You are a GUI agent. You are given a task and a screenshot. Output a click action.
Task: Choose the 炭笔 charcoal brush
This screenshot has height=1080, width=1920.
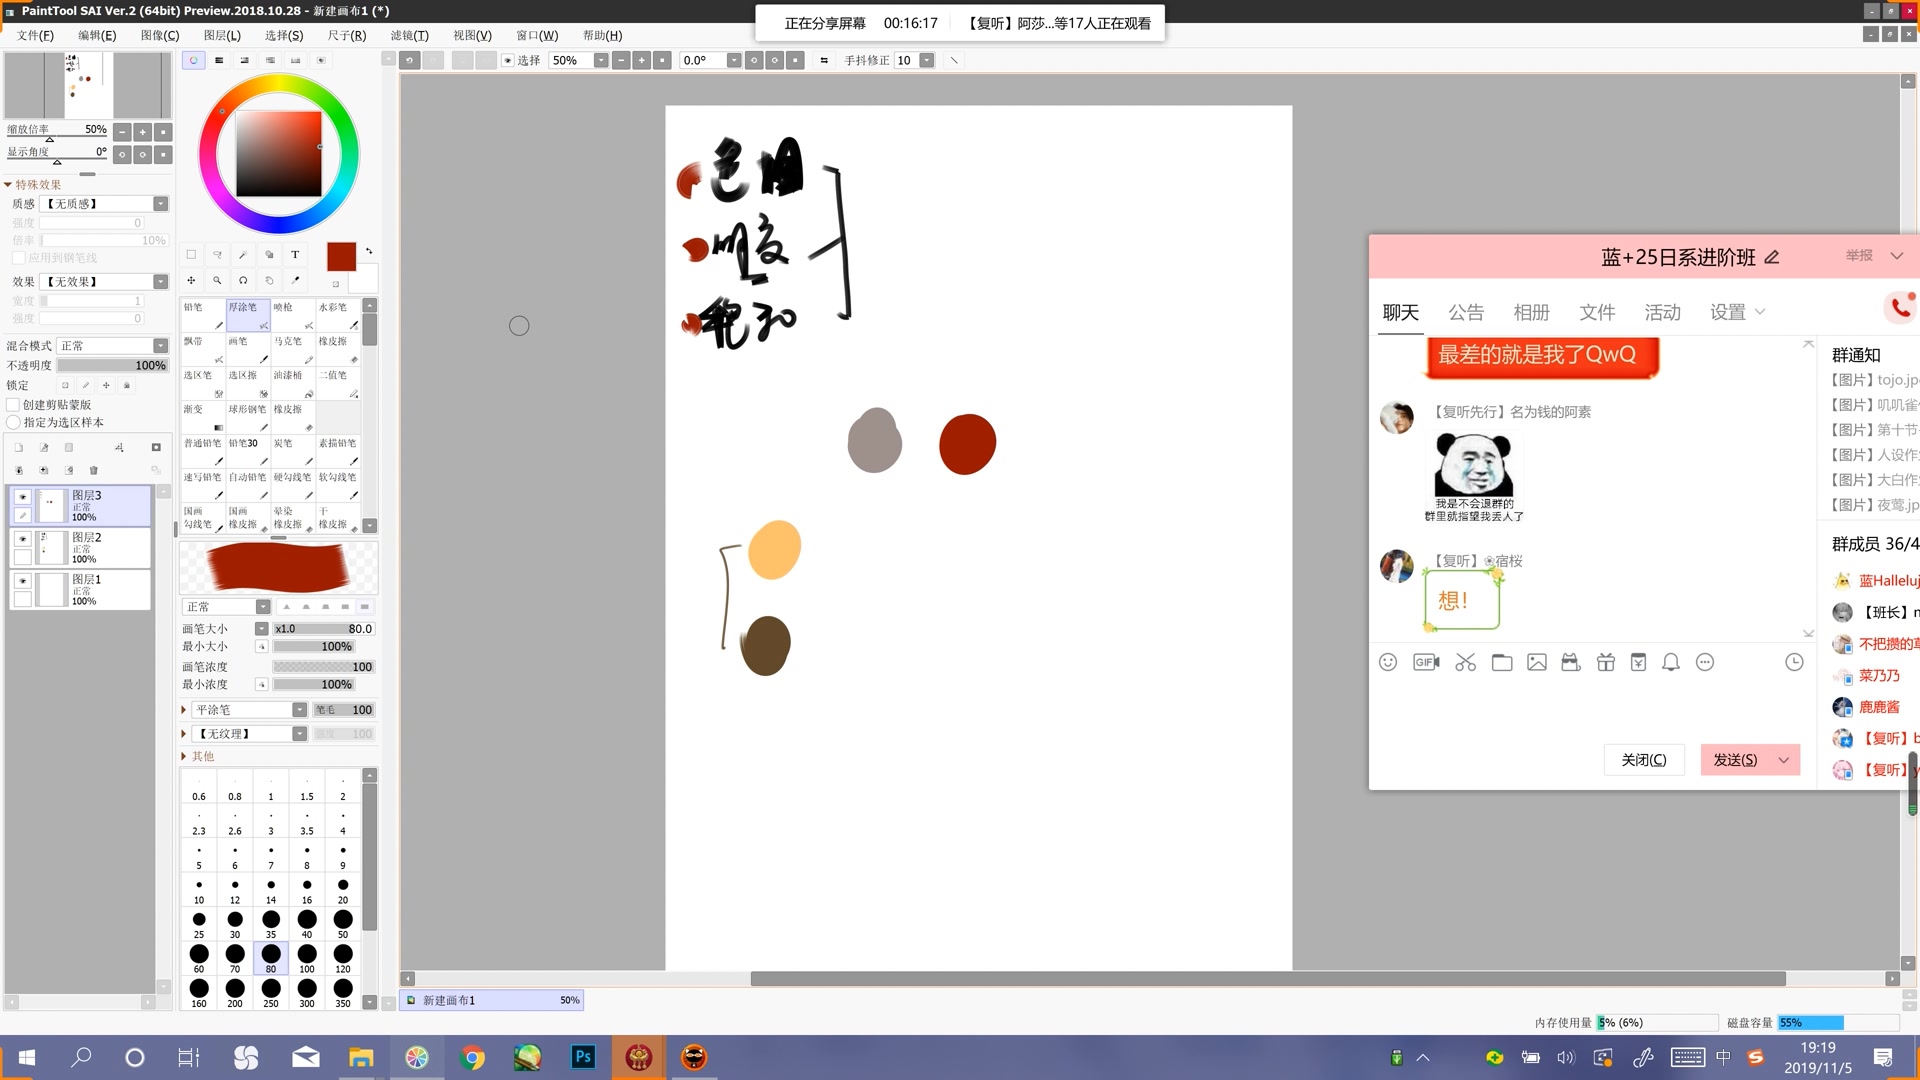[x=293, y=451]
